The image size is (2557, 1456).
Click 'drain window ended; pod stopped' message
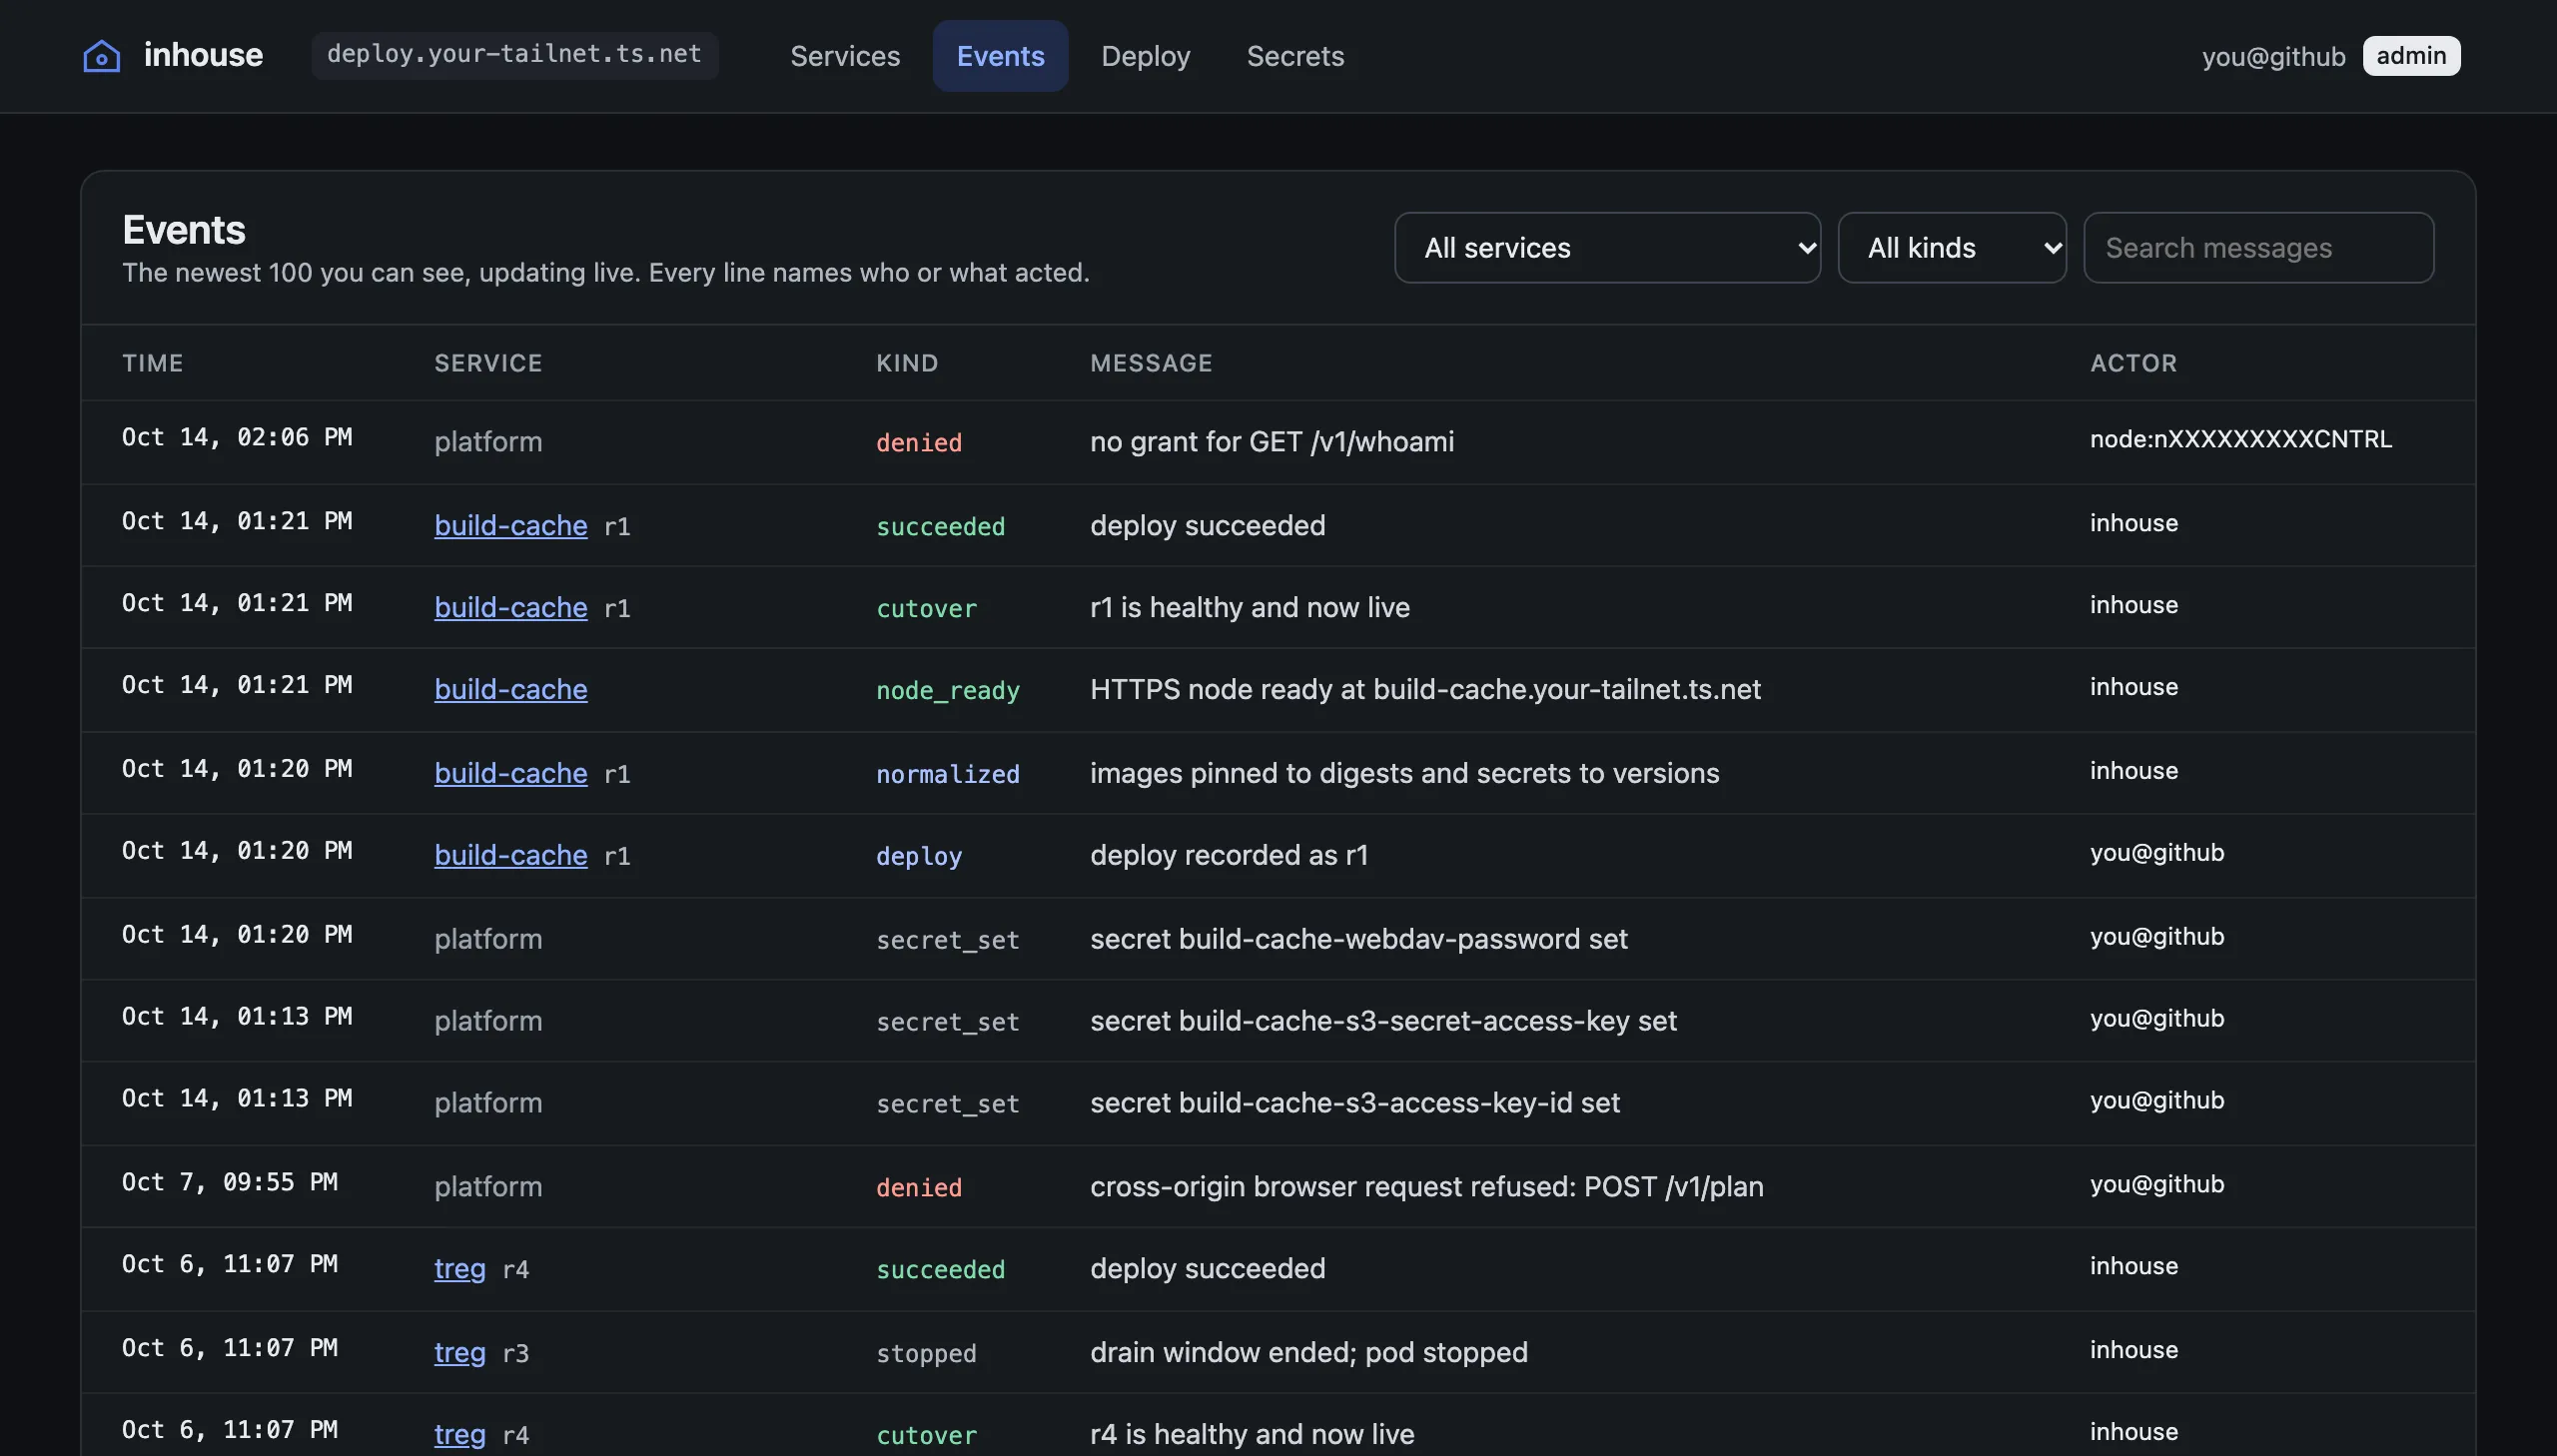point(1309,1352)
